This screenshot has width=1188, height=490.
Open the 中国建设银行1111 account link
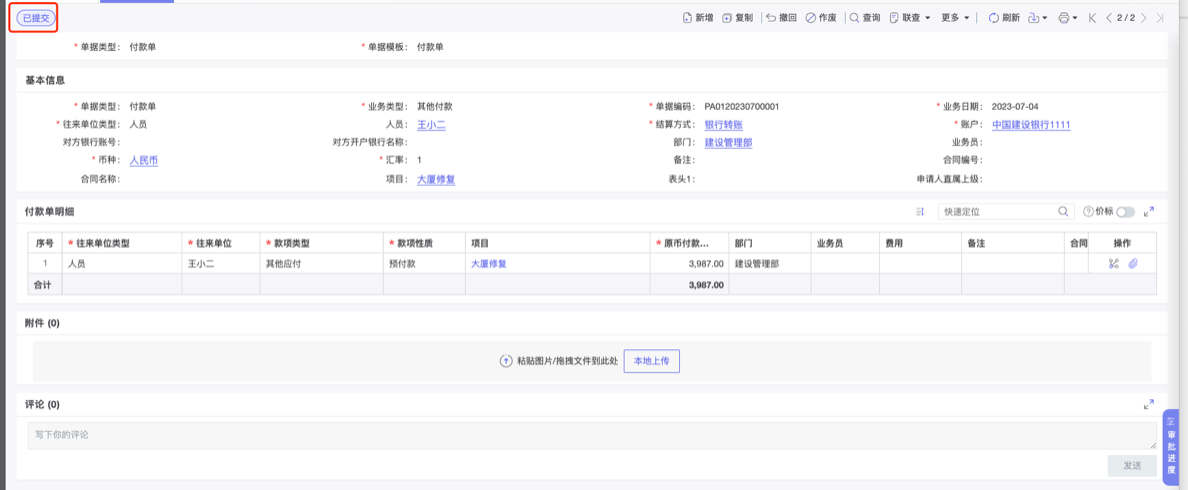[1031, 125]
